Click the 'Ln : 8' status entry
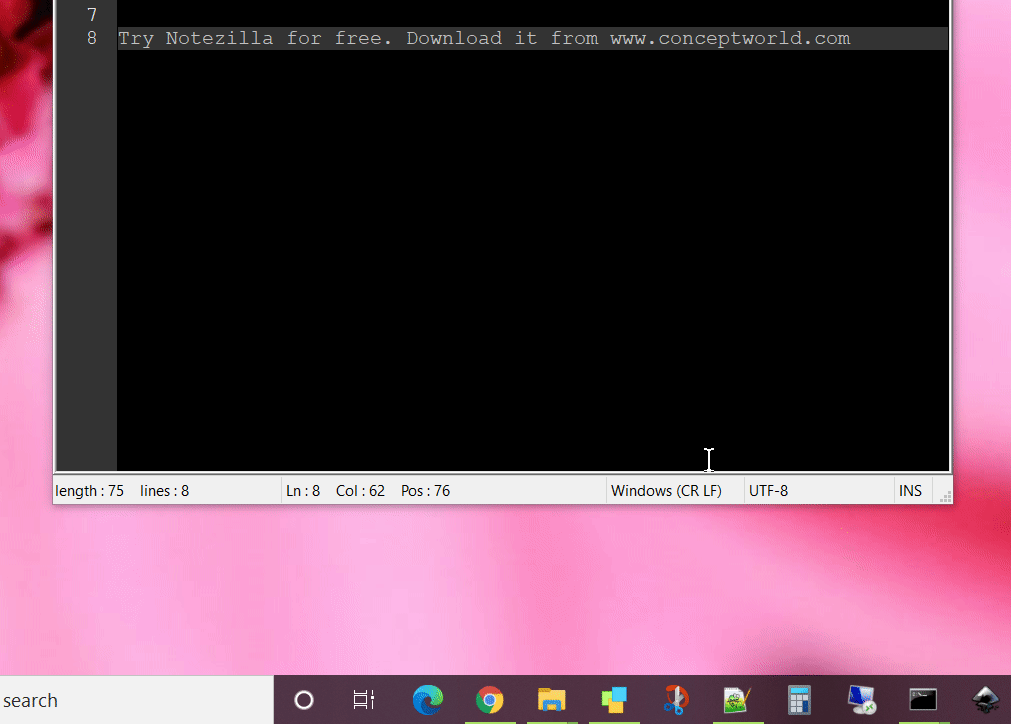1011x724 pixels. pos(303,491)
